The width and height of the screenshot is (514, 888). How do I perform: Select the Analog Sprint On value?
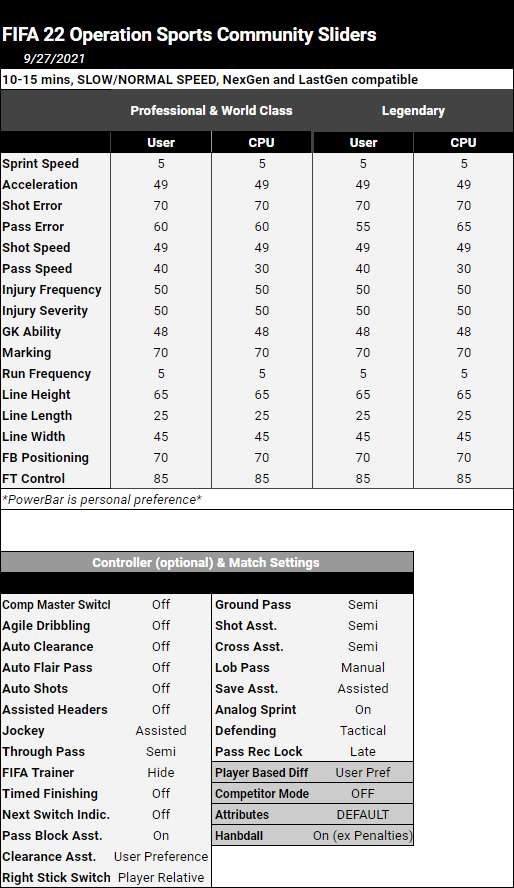pyautogui.click(x=363, y=709)
